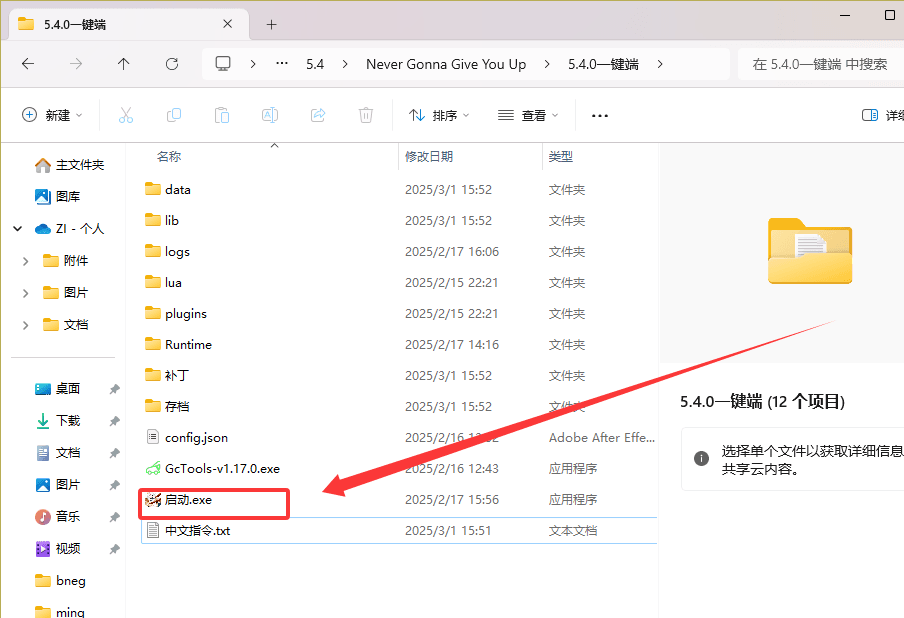Open the more options ellipsis menu
904x618 pixels.
[600, 115]
